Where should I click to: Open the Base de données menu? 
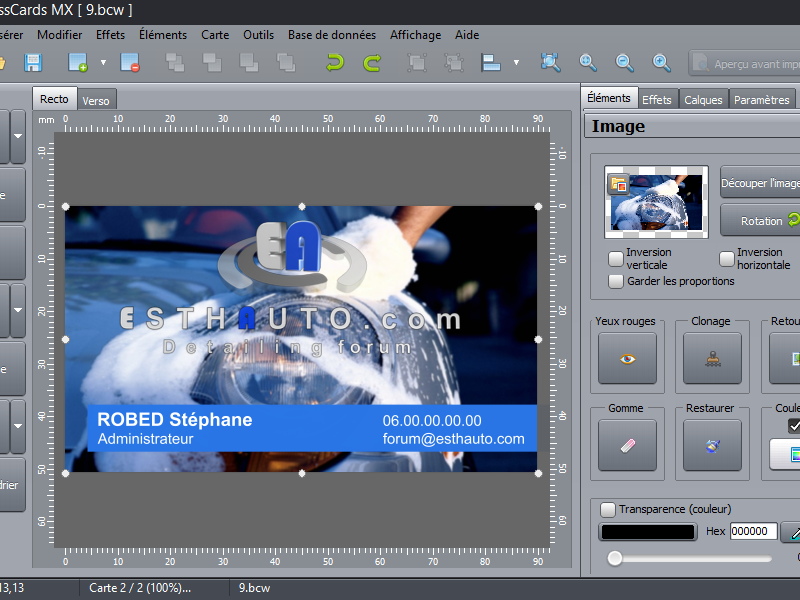click(x=332, y=35)
